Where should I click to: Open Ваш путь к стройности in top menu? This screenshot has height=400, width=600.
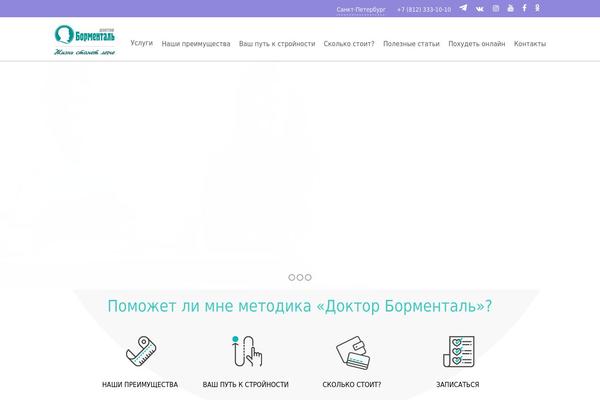click(x=277, y=44)
